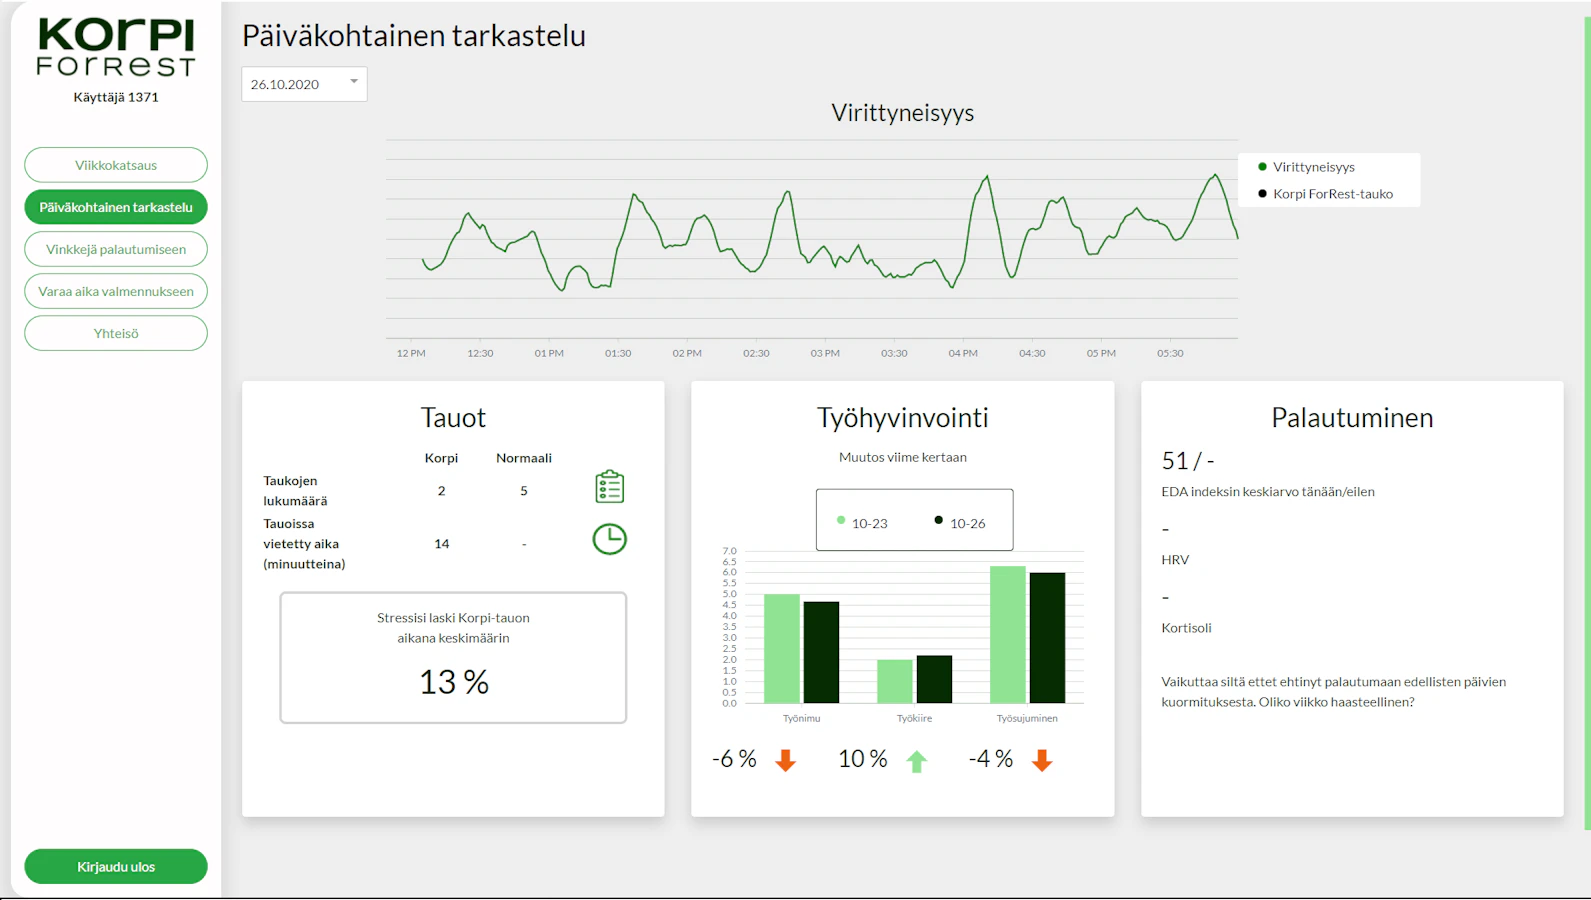Click the red down arrow next to -6 %

tap(786, 761)
